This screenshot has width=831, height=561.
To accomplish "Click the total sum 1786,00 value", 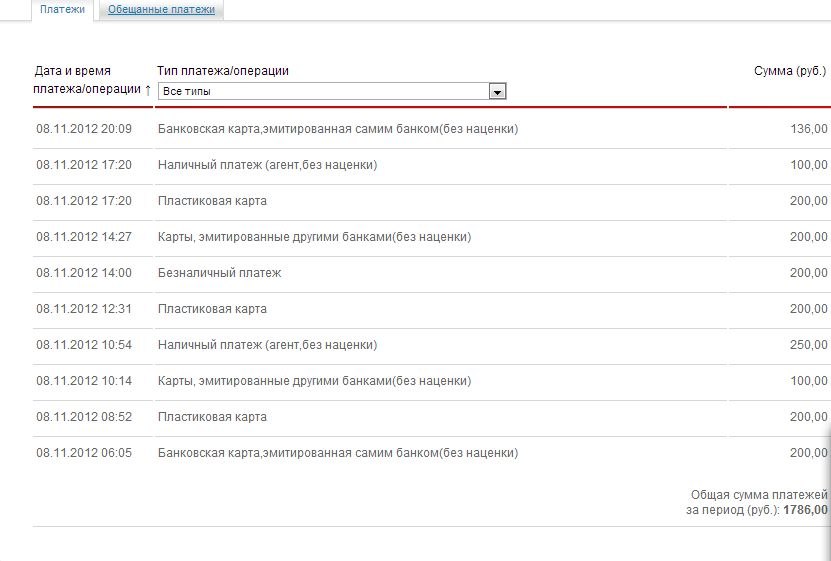I will click(805, 510).
